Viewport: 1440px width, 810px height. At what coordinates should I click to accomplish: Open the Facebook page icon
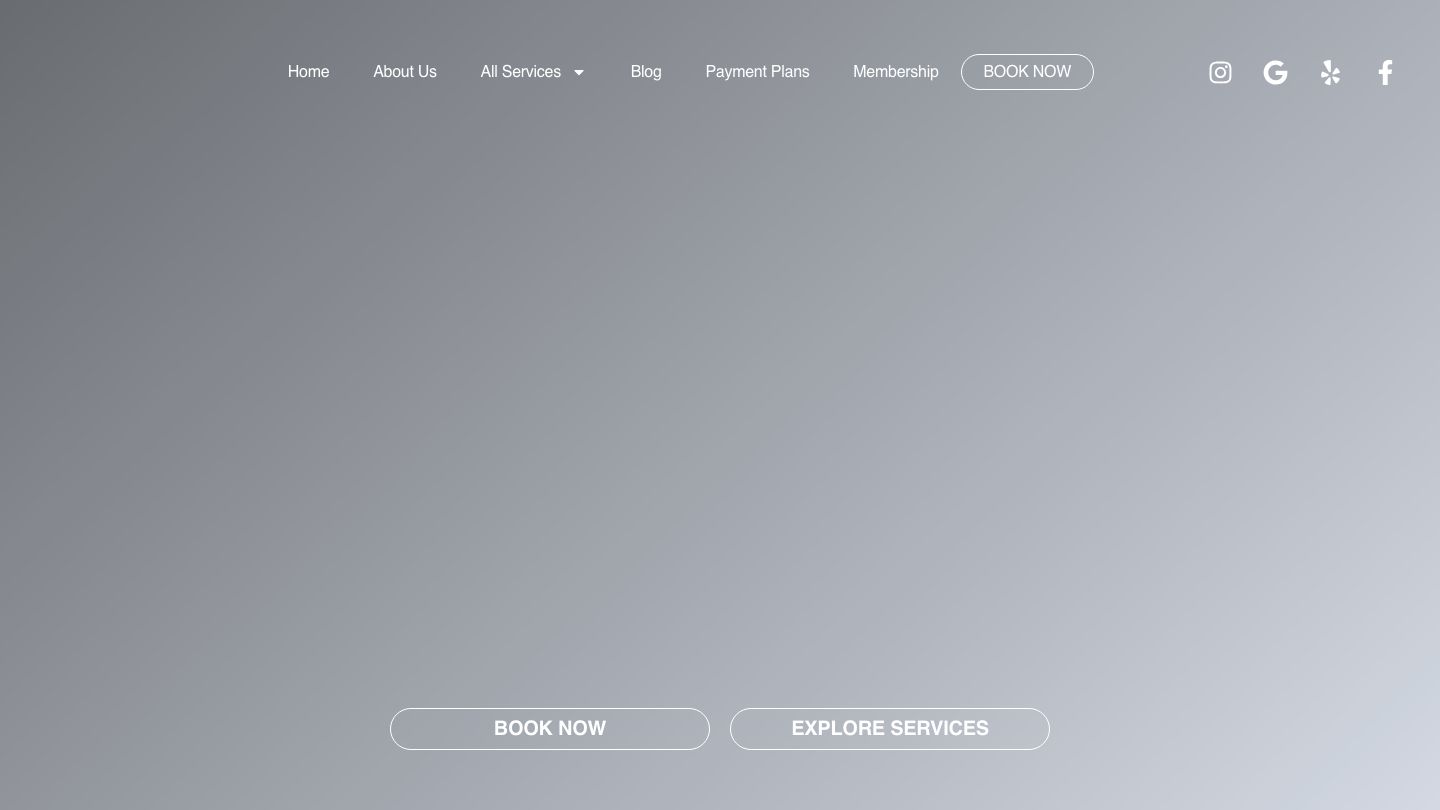pyautogui.click(x=1385, y=72)
